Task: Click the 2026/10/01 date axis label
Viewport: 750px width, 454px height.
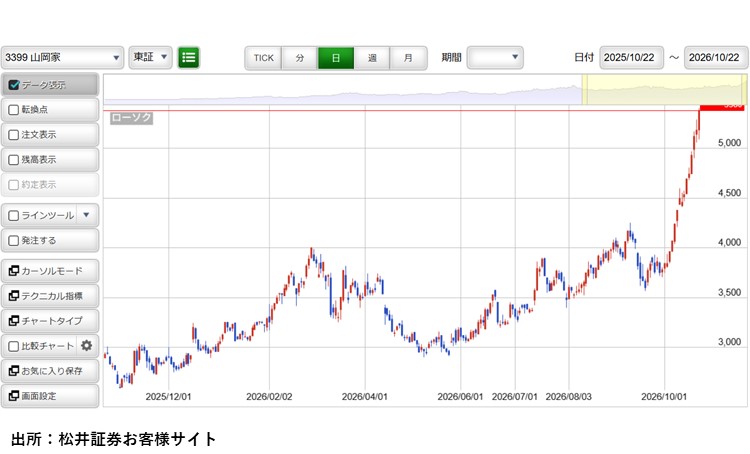Action: [664, 397]
